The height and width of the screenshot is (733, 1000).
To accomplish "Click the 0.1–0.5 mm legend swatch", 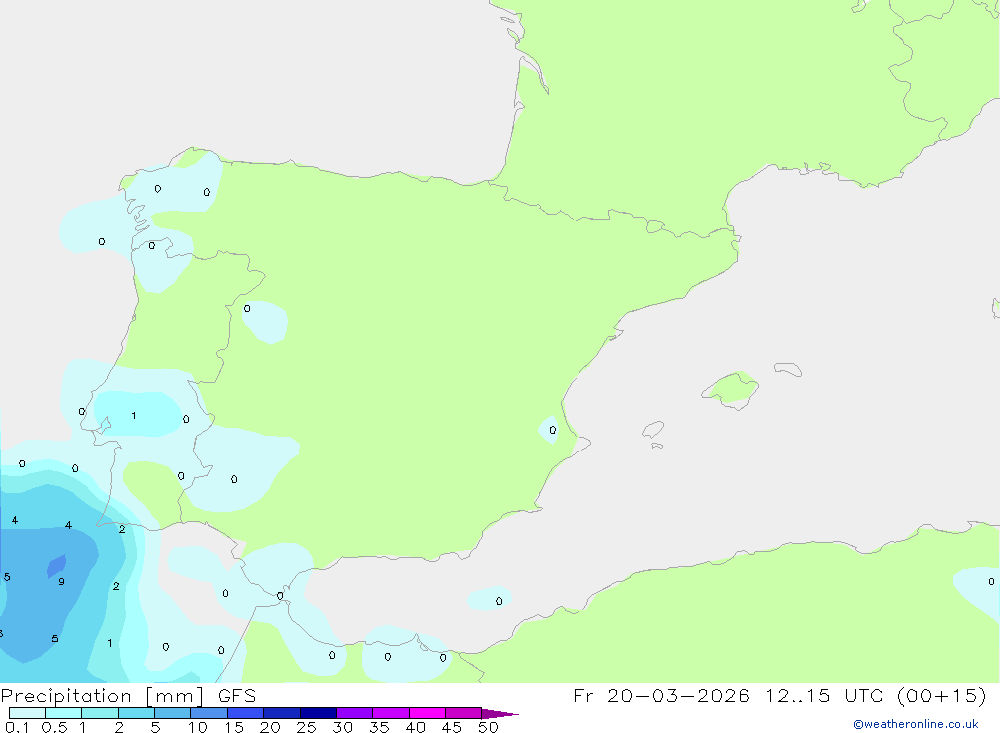I will (x=27, y=713).
